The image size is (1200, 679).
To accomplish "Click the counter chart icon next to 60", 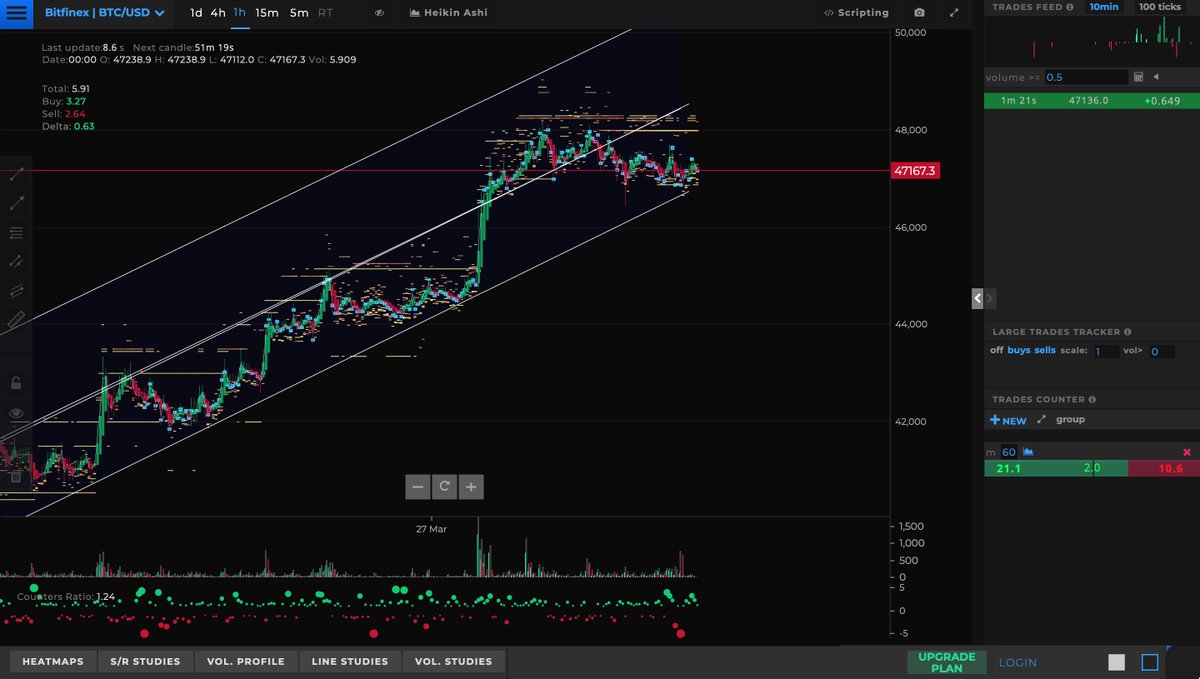I will (1028, 452).
